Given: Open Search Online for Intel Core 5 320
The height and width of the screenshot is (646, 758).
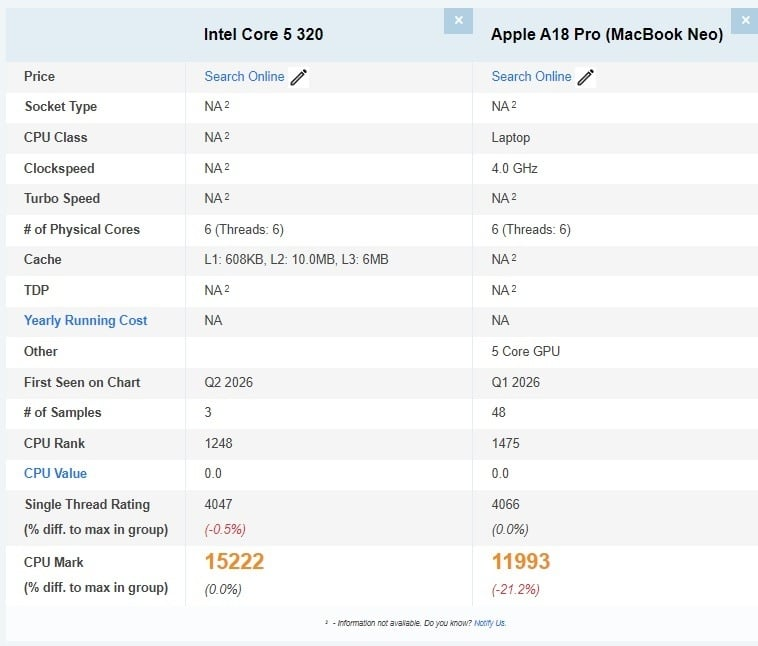Looking at the screenshot, I should pyautogui.click(x=244, y=76).
